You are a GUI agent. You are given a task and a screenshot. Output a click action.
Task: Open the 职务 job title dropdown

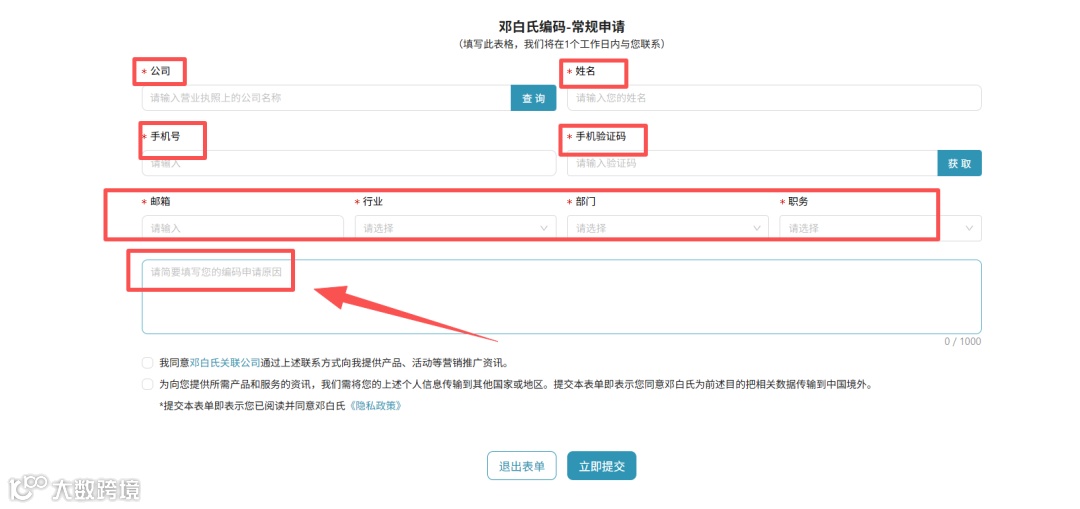coord(881,228)
